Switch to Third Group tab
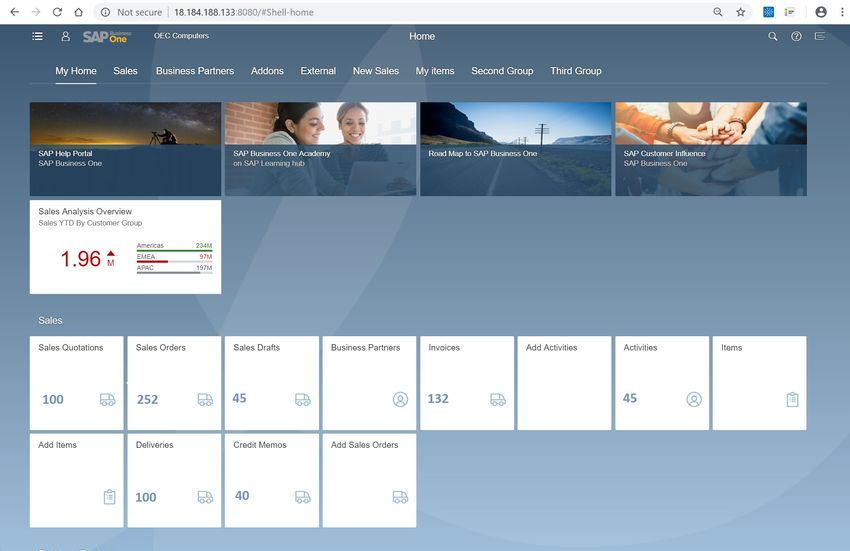 click(576, 71)
